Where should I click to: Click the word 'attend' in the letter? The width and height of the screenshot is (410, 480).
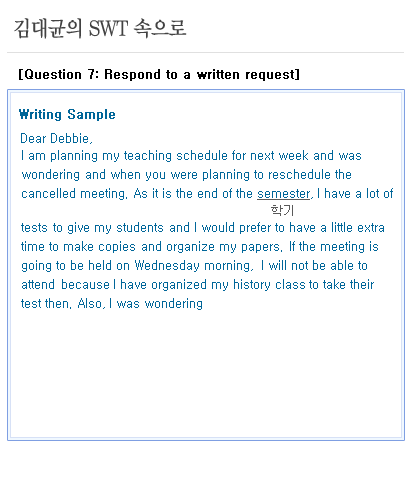38,285
